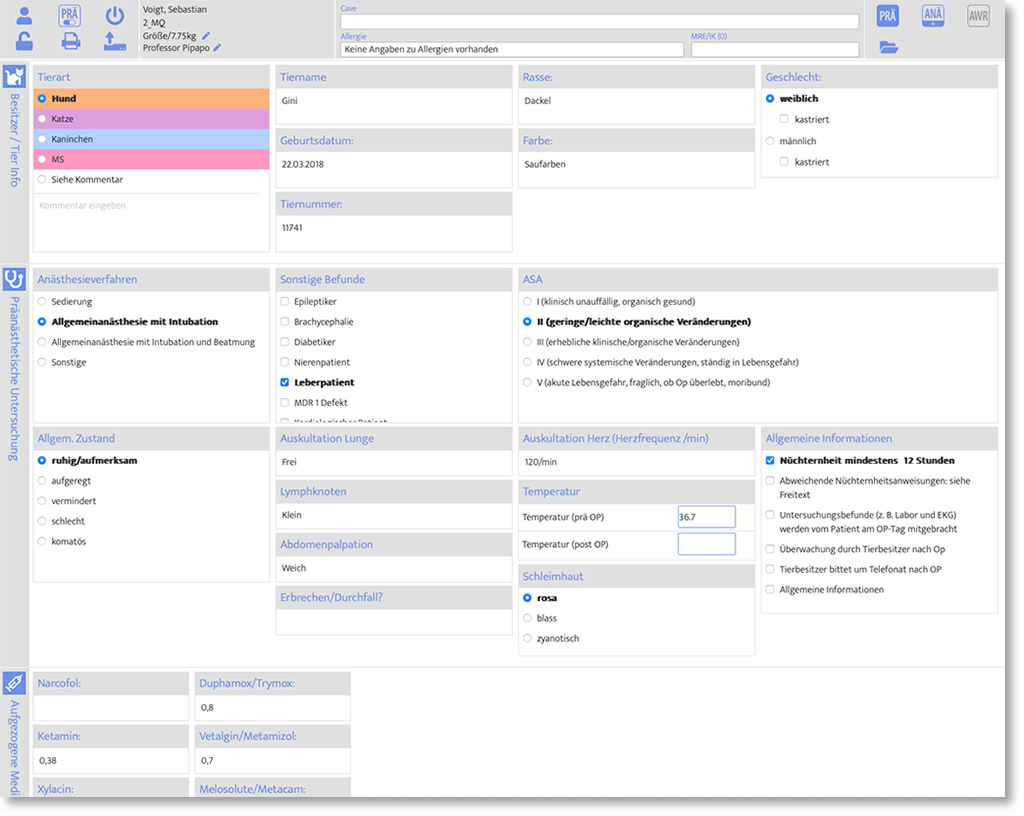The image size is (1024, 816).
Task: Click the printer icon
Action: pyautogui.click(x=70, y=41)
